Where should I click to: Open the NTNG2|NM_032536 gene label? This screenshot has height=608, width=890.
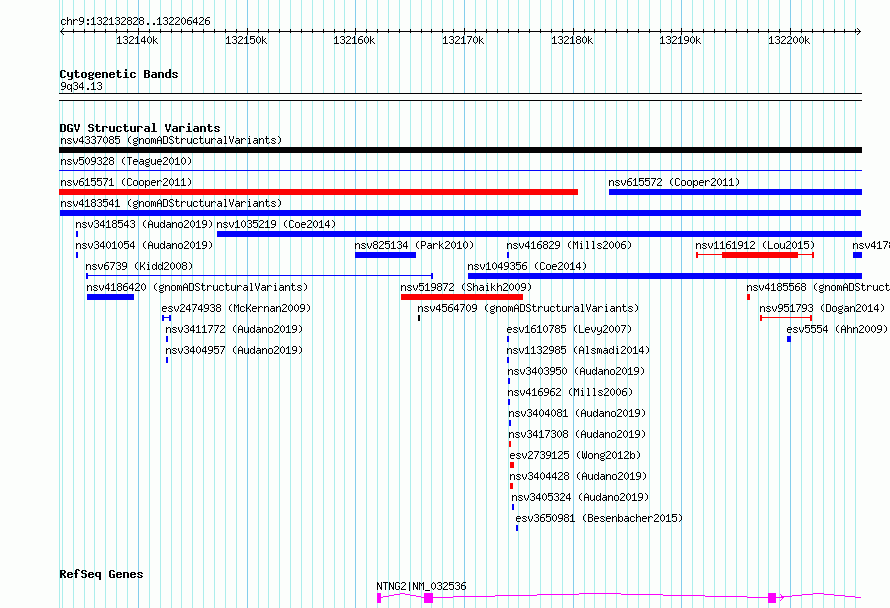421,586
